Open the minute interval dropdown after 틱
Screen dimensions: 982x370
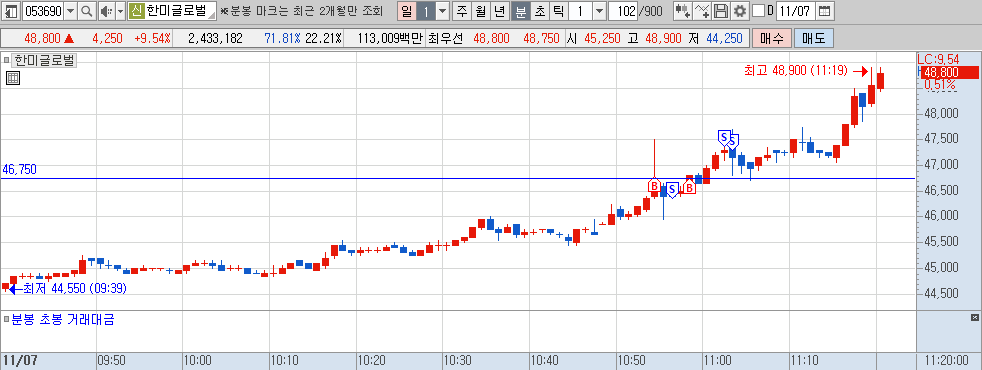pyautogui.click(x=599, y=11)
